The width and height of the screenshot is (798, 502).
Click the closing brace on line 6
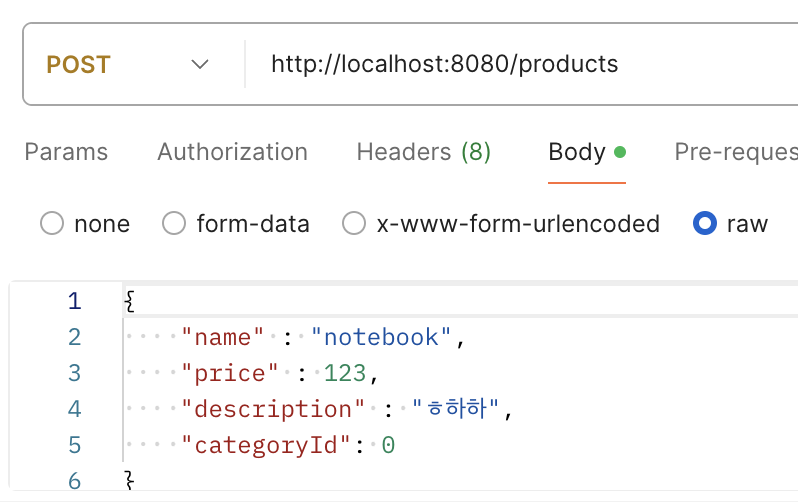tap(130, 481)
